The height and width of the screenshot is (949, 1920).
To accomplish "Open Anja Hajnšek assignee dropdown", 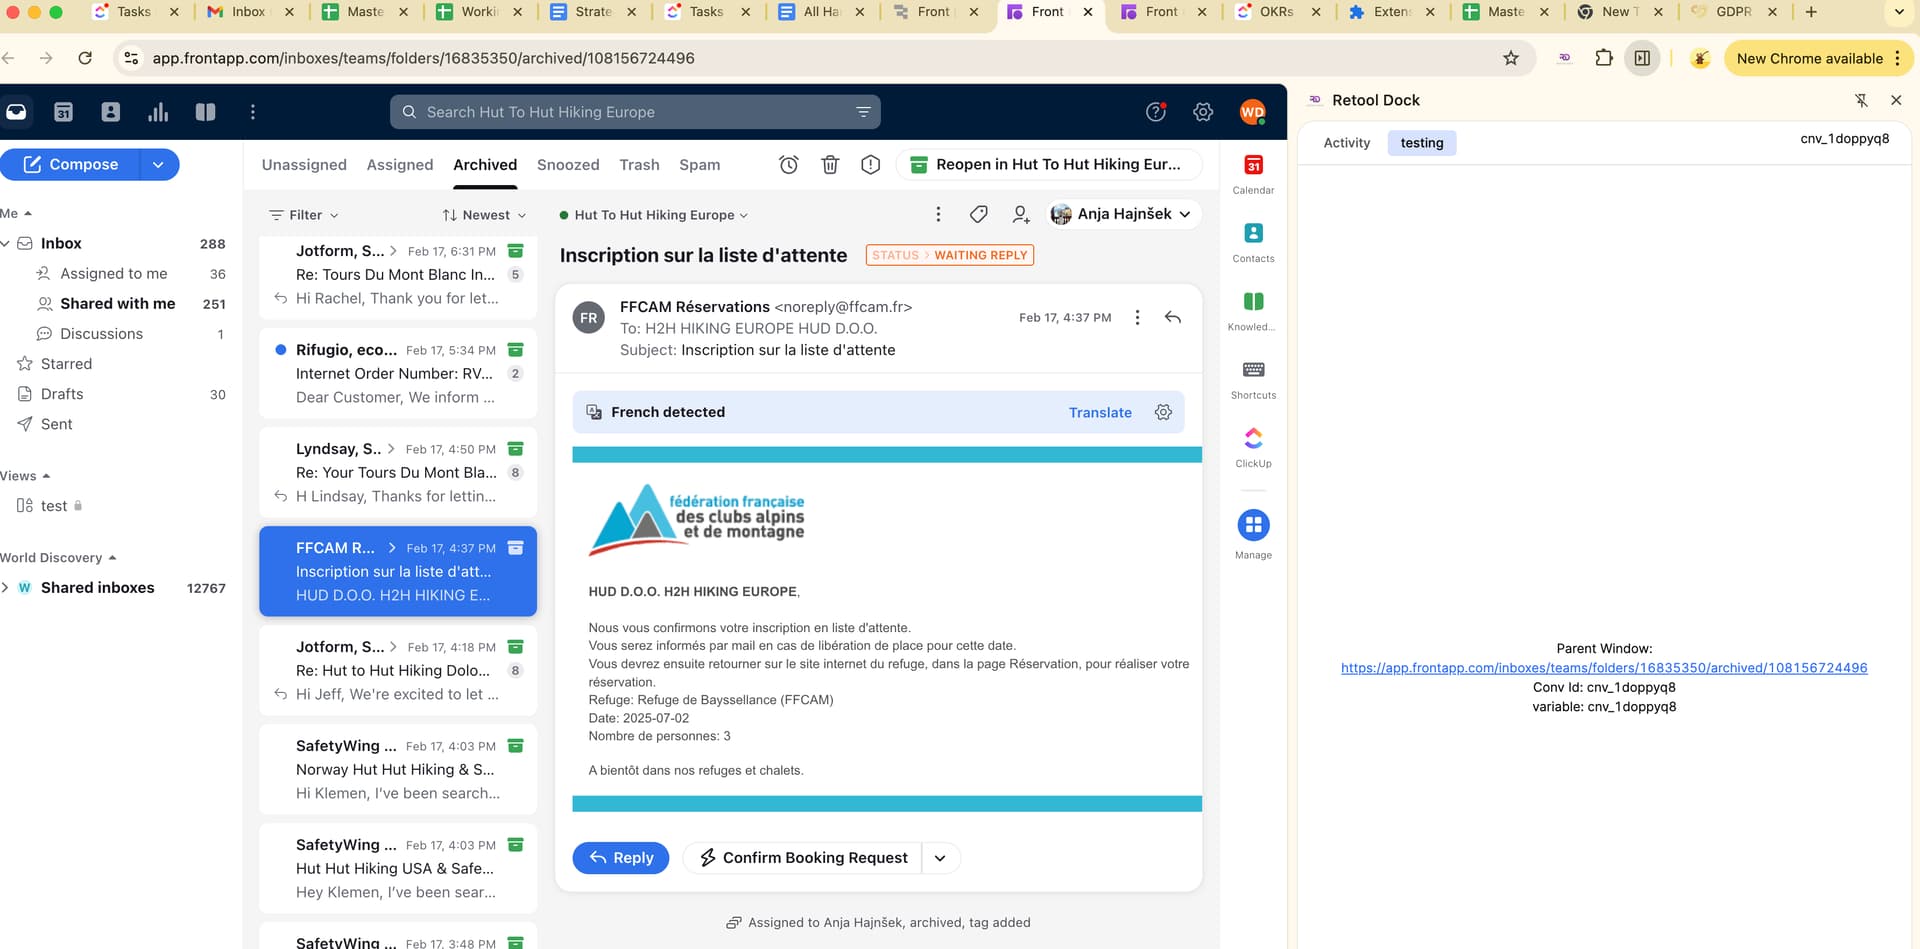I will tap(1123, 214).
